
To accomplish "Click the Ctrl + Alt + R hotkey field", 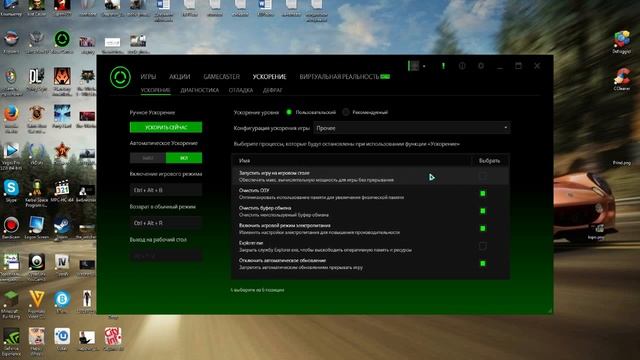I will pyautogui.click(x=166, y=223).
